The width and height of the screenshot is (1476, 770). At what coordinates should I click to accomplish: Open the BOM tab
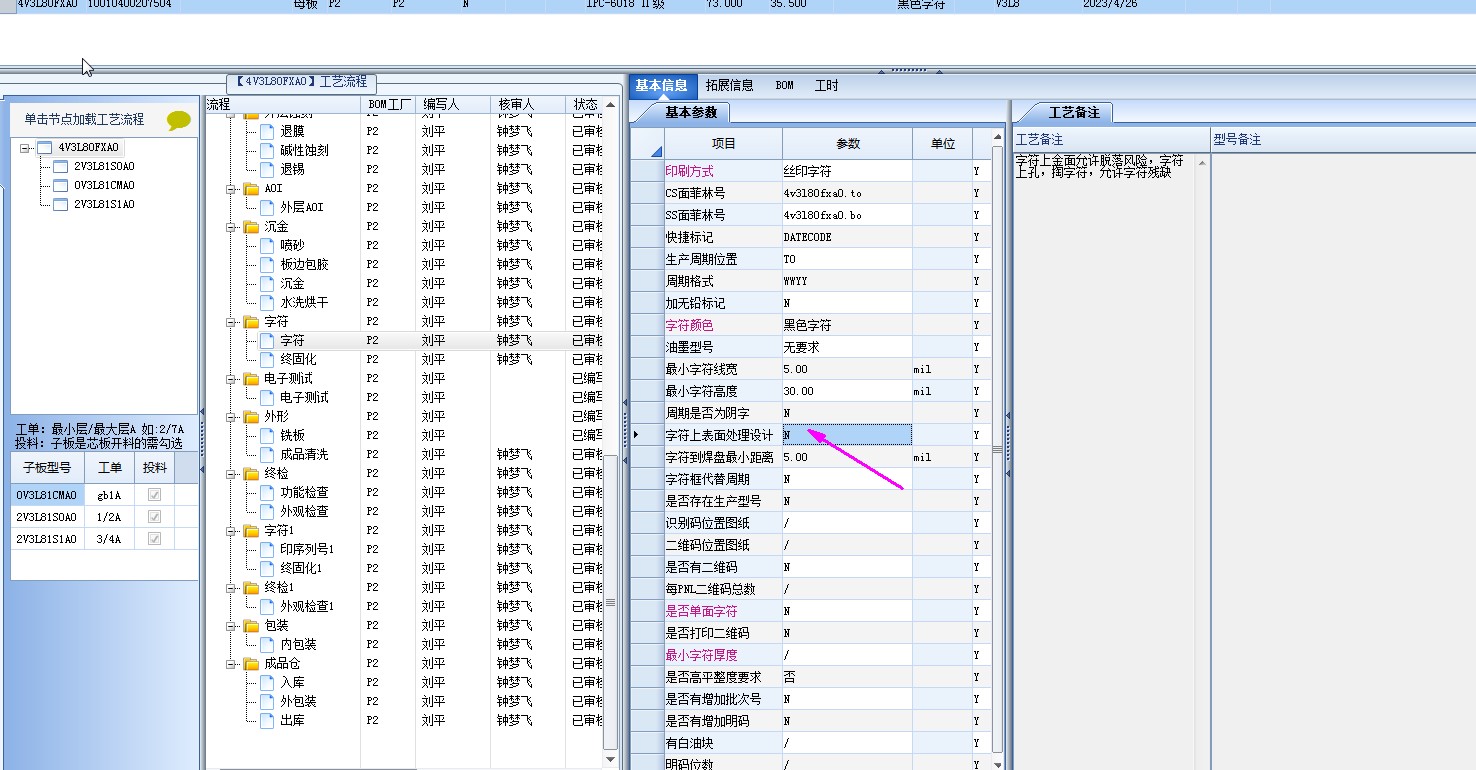tap(785, 86)
